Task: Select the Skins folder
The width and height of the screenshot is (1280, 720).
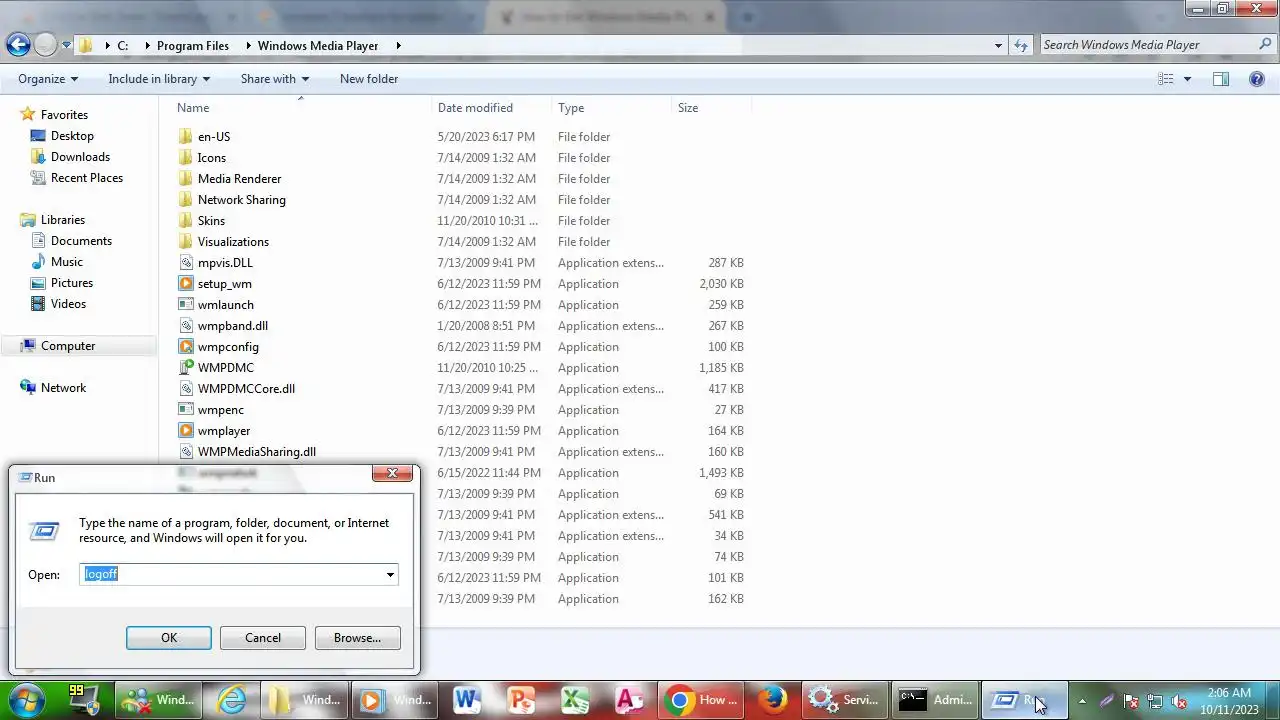Action: pyautogui.click(x=211, y=221)
